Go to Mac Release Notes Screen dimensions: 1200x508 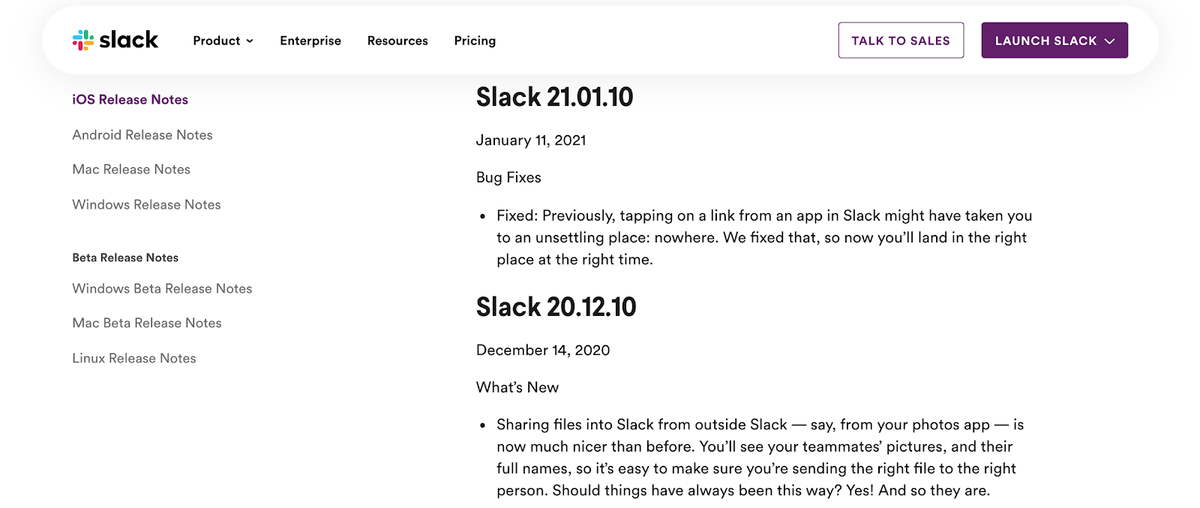click(131, 170)
